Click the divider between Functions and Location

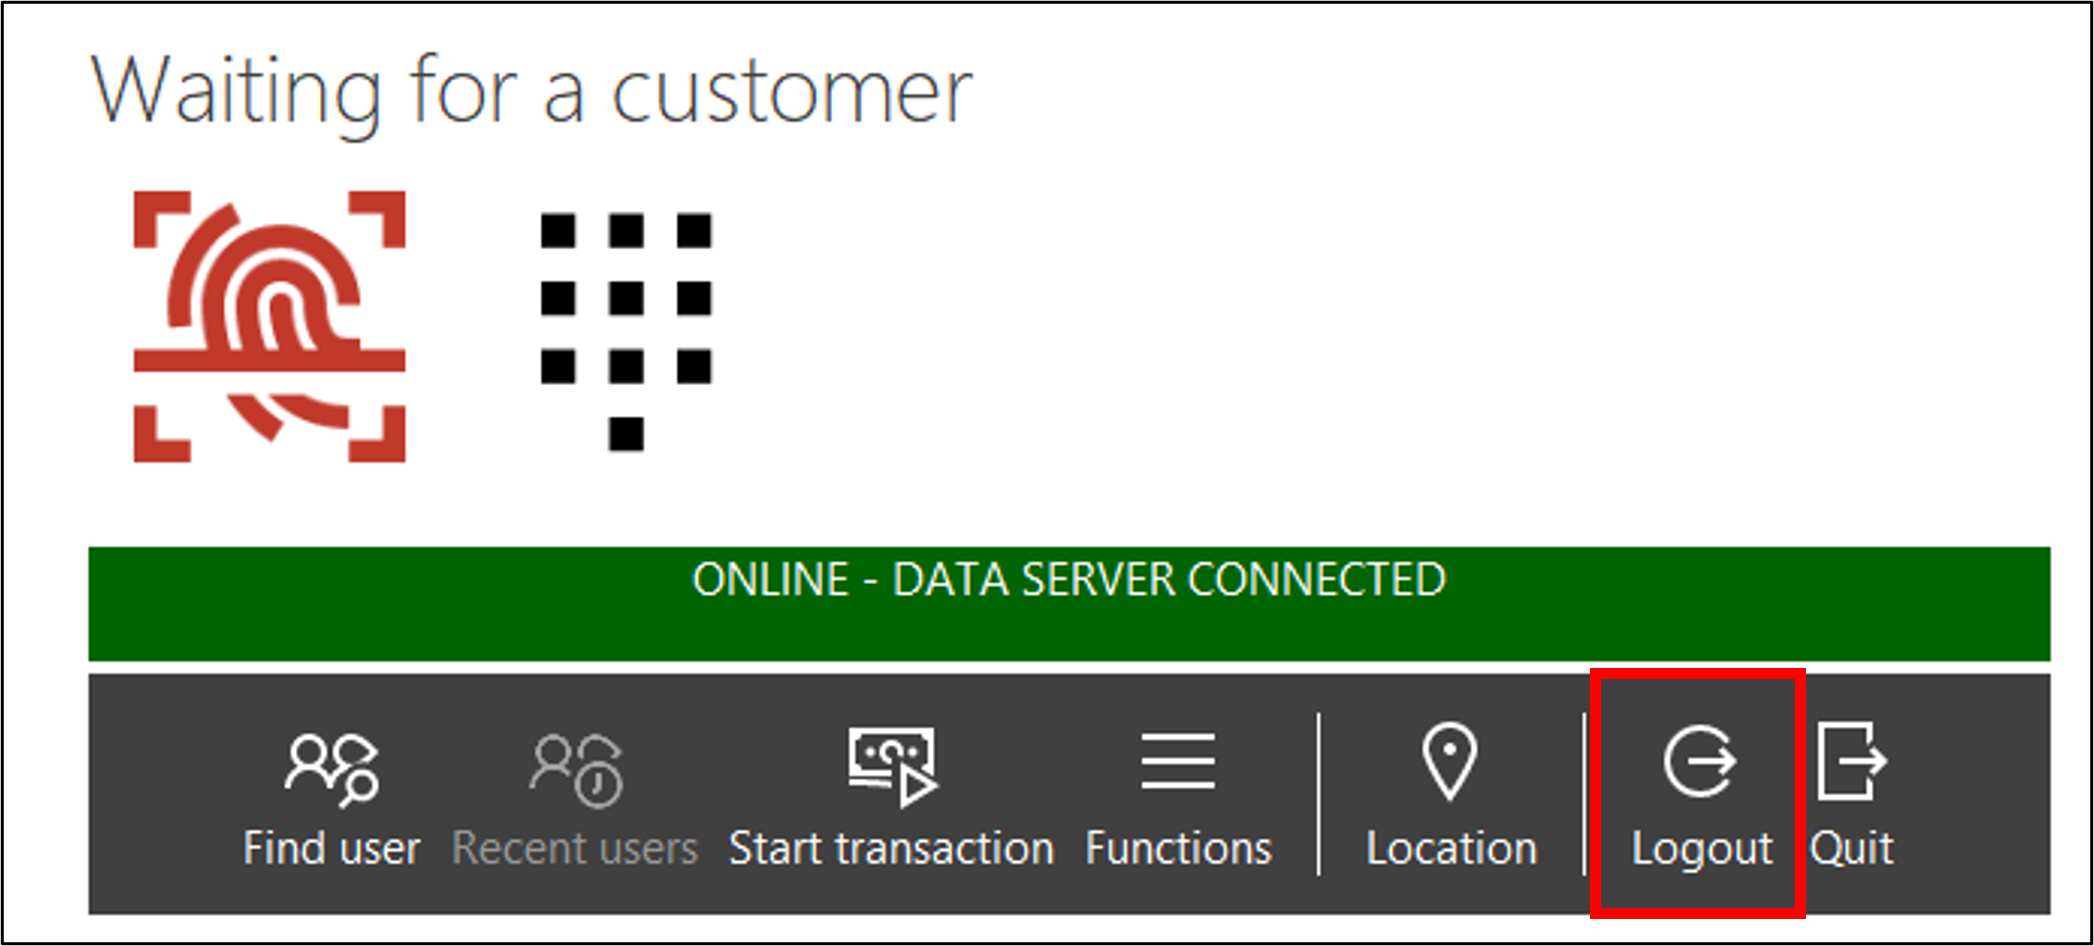click(x=1319, y=794)
